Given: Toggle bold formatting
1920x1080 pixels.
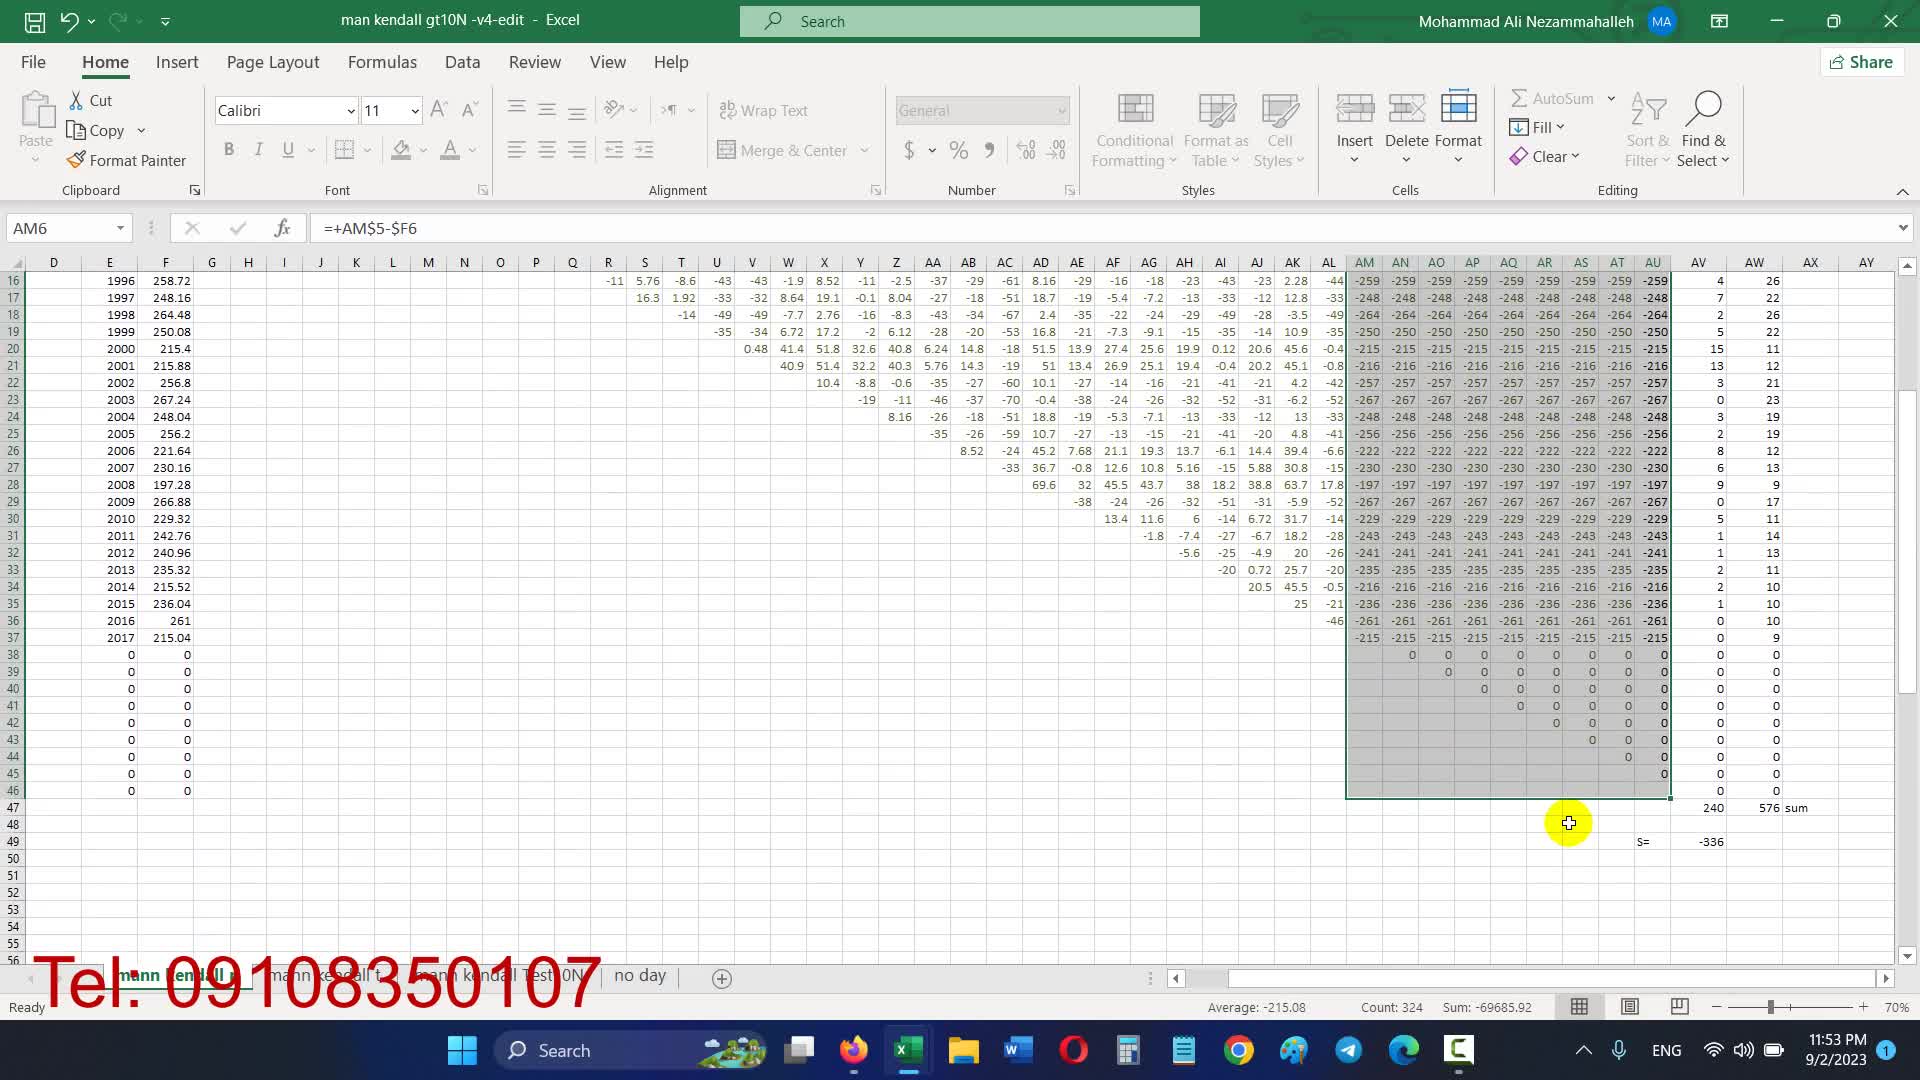Looking at the screenshot, I should click(229, 150).
